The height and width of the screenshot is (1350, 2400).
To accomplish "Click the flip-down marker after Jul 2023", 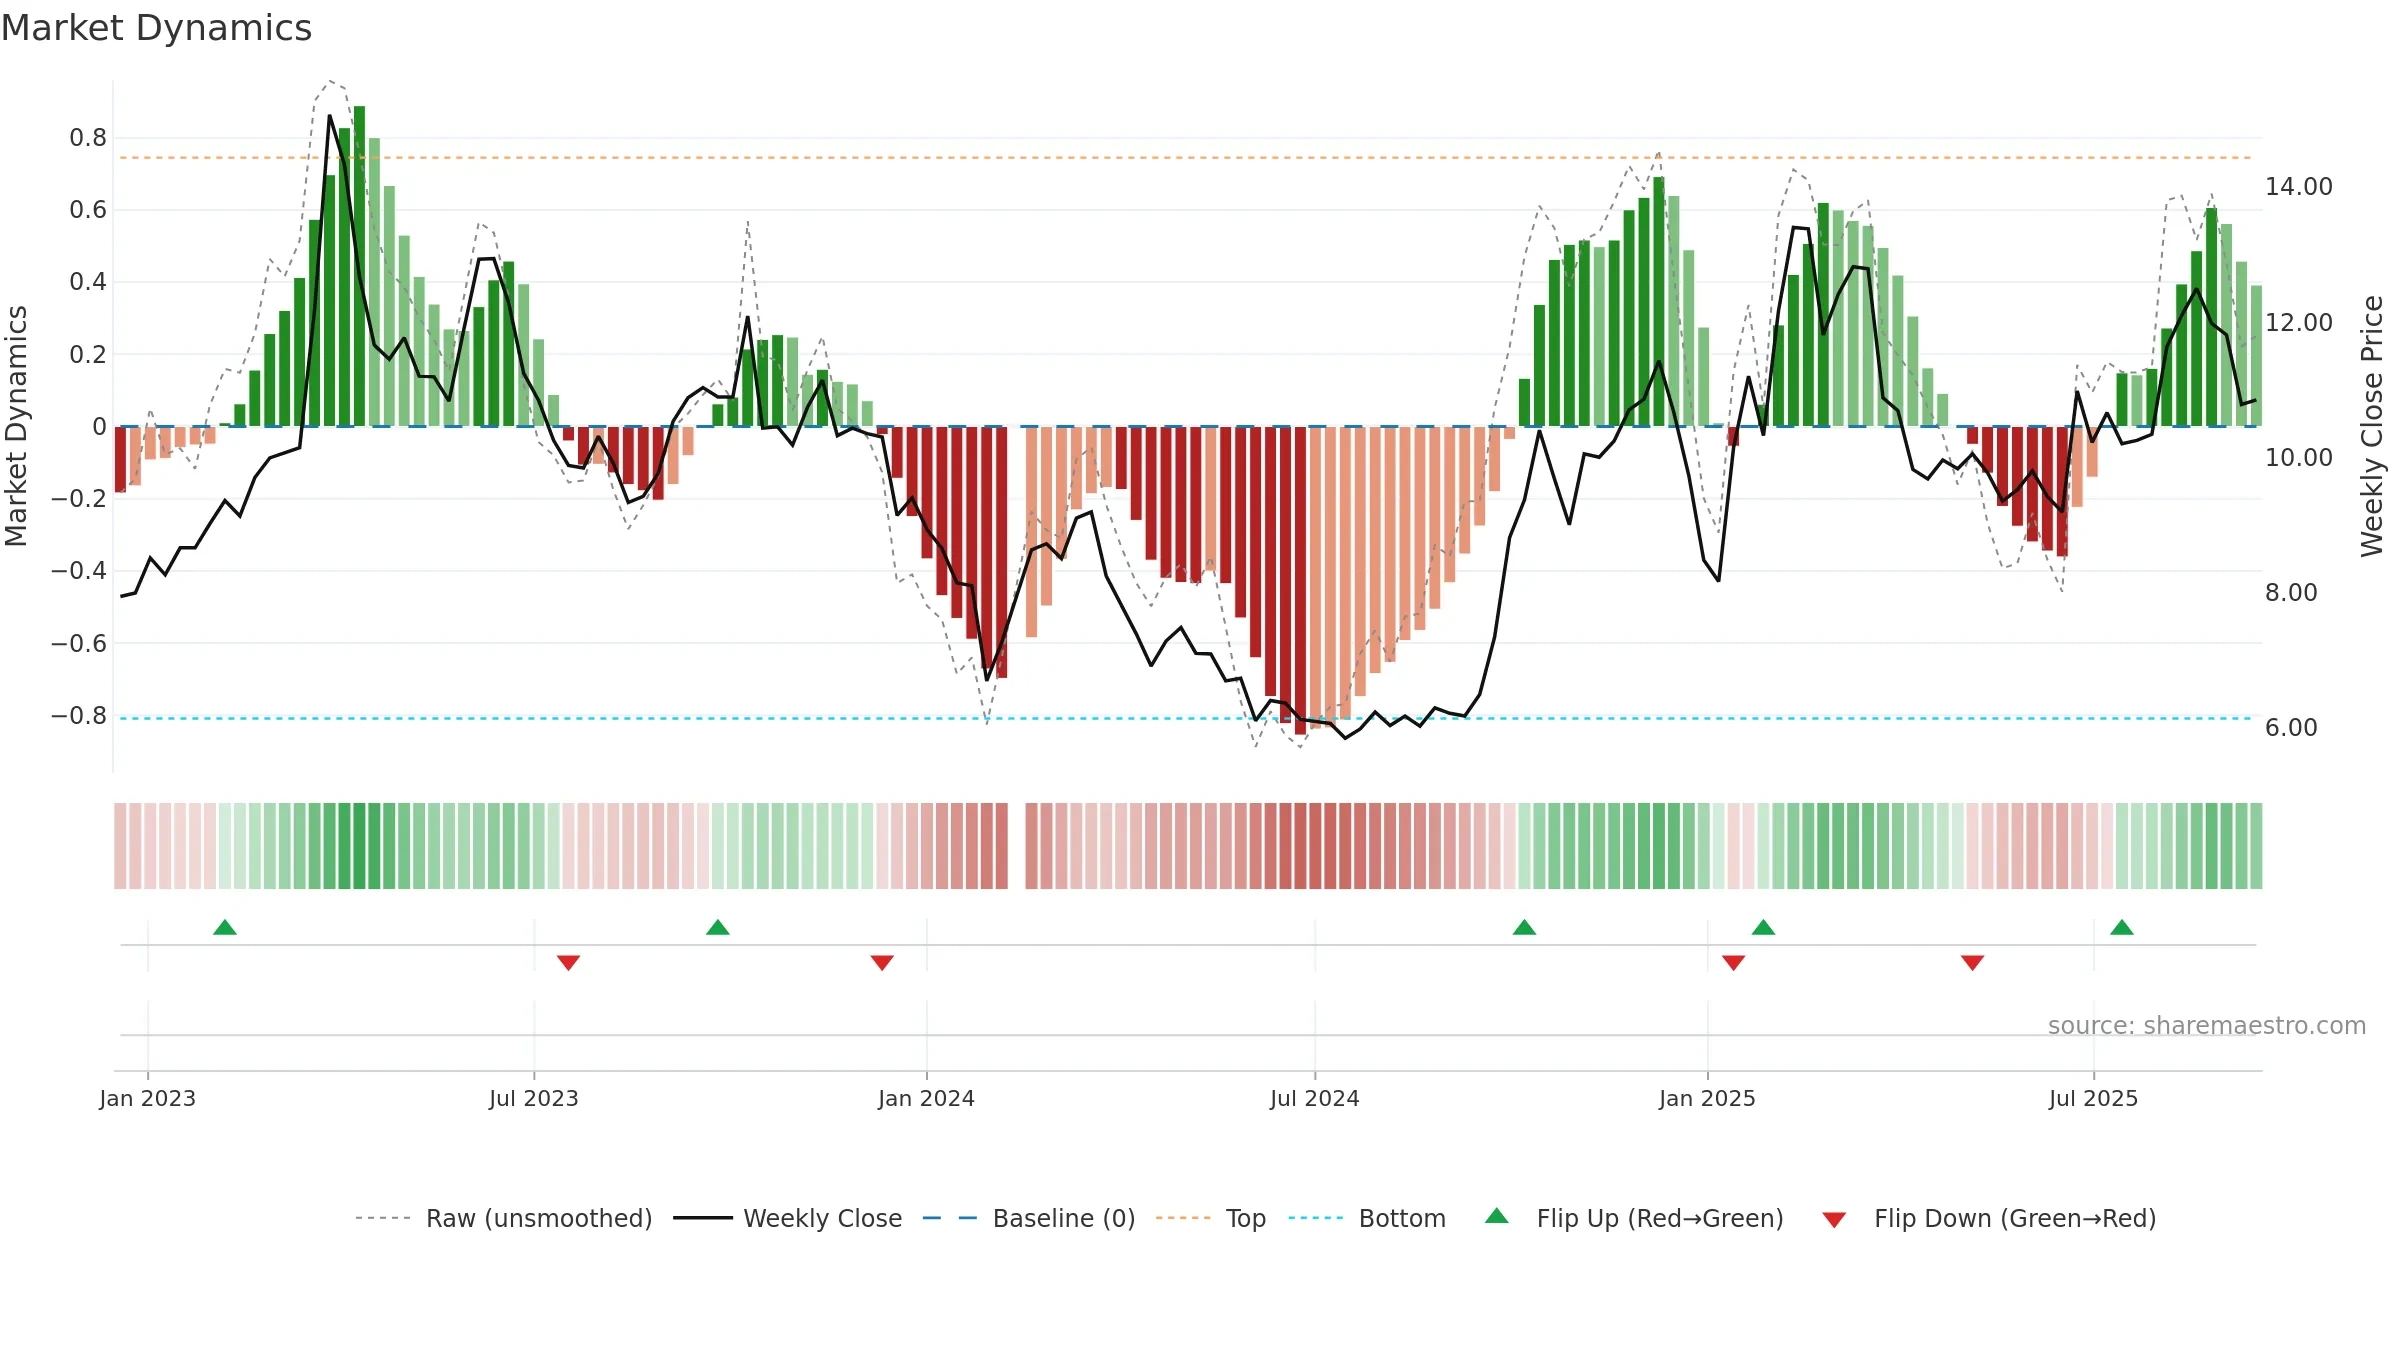I will click(x=568, y=962).
